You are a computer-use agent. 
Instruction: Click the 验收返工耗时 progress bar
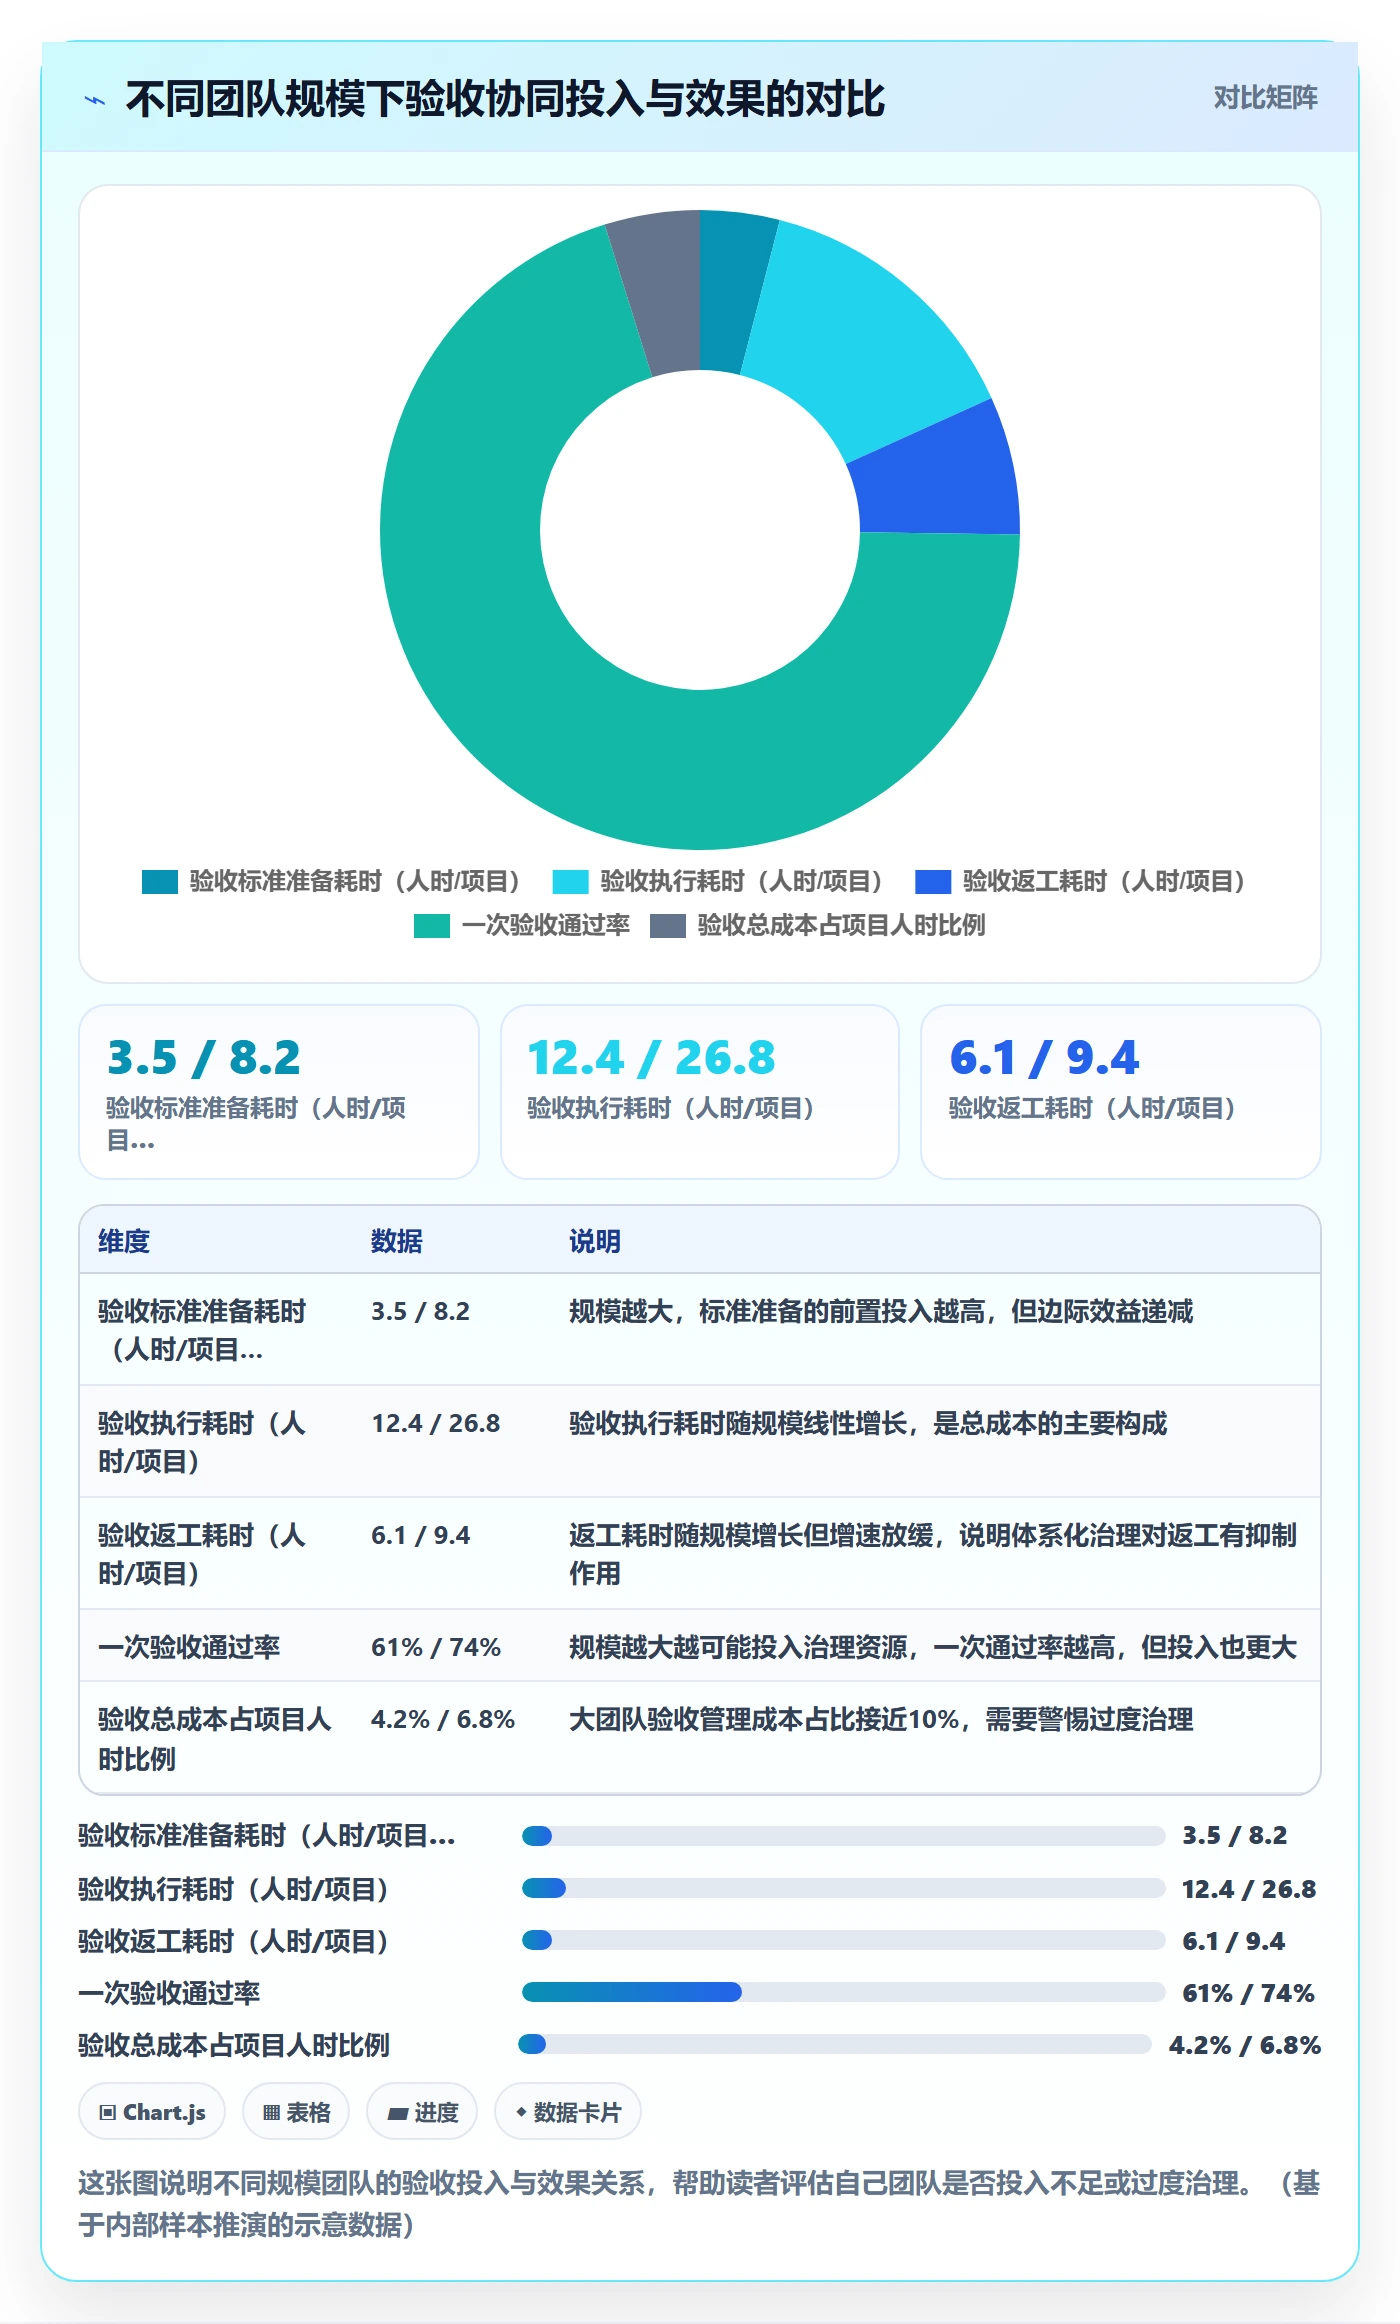[843, 1940]
